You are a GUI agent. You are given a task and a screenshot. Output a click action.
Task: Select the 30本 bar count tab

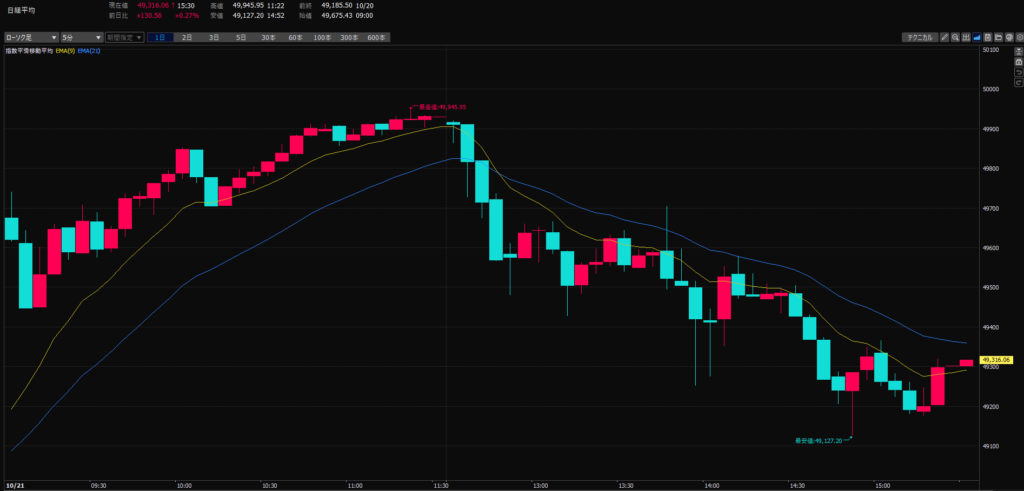[x=268, y=37]
